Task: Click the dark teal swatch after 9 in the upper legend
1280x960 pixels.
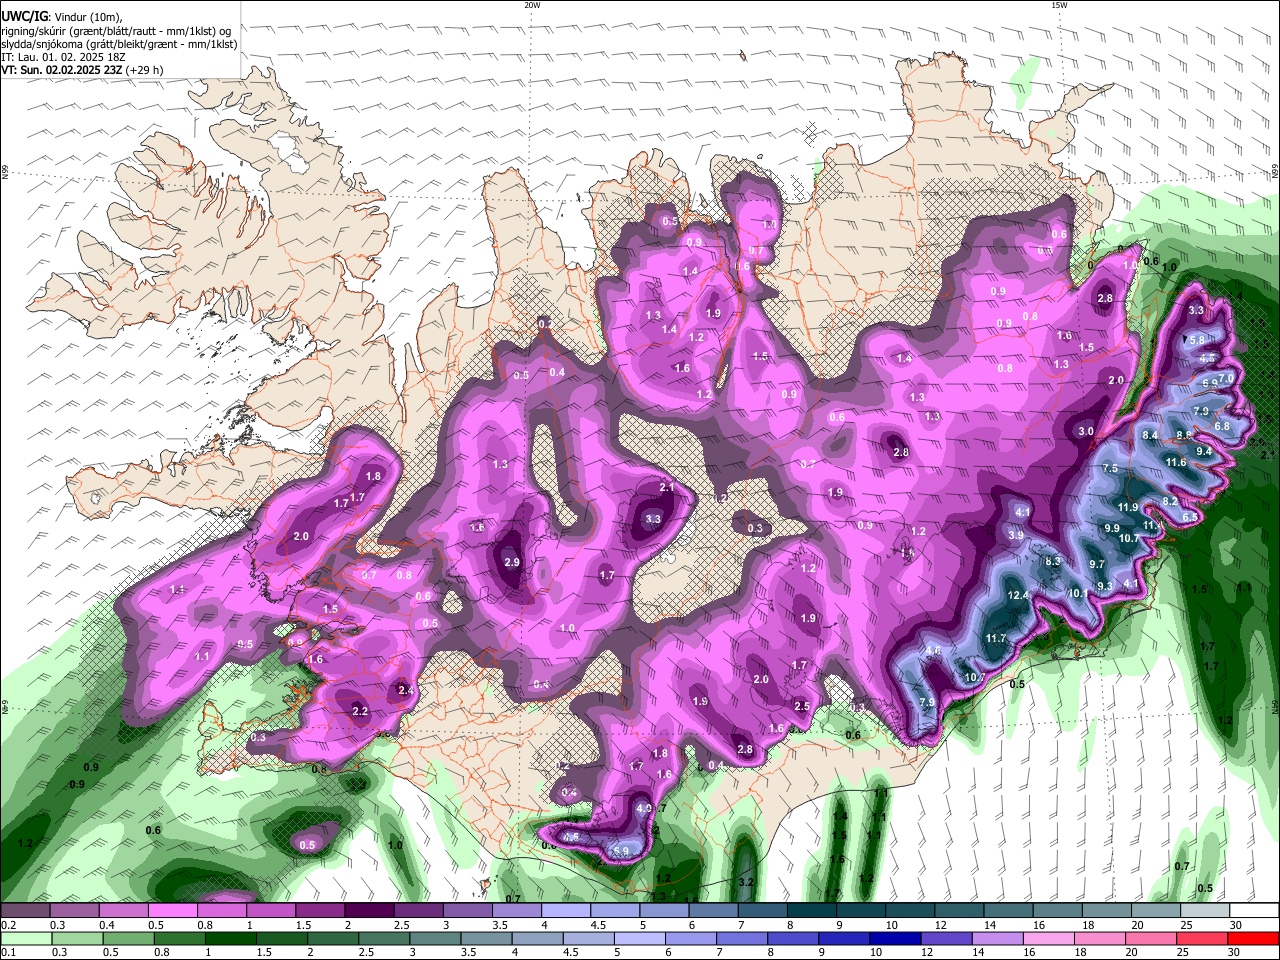Action: point(862,911)
